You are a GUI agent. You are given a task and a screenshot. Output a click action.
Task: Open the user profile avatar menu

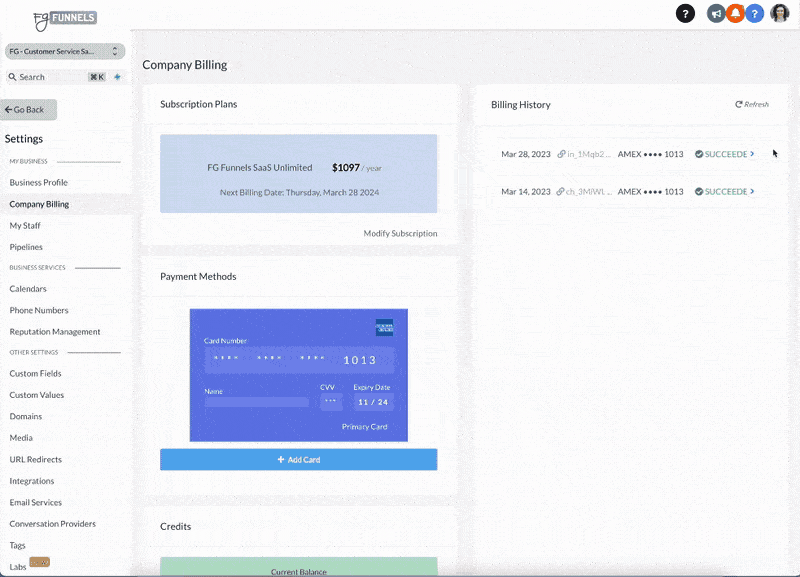(x=779, y=13)
